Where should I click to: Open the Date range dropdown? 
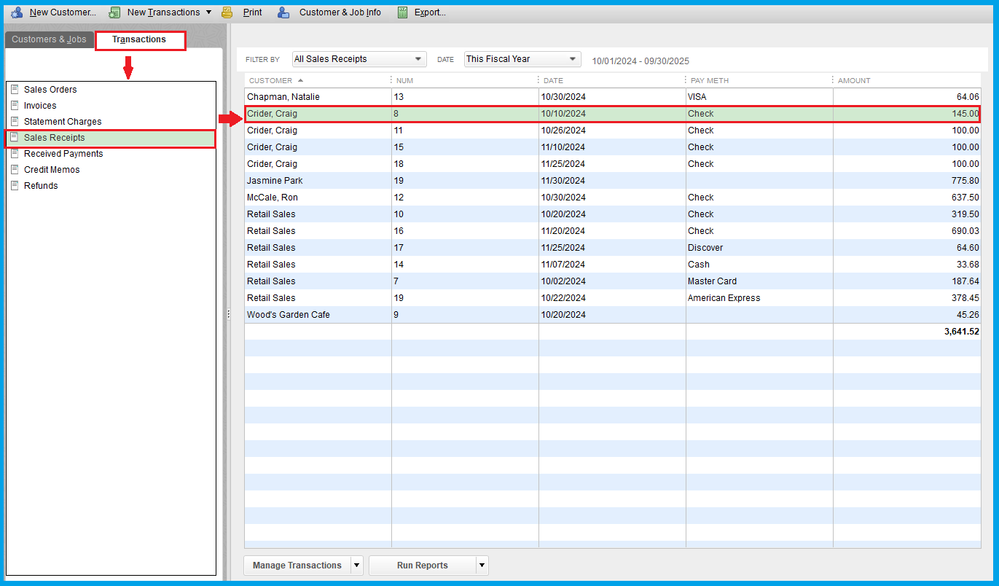522,59
